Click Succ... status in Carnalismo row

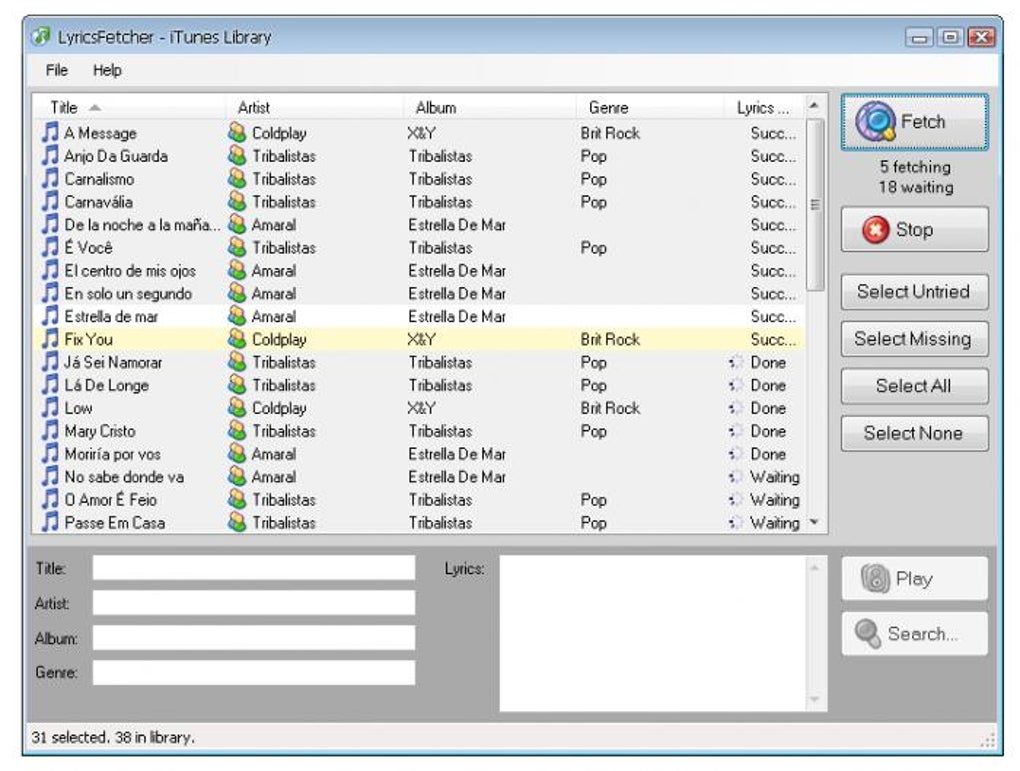tap(773, 179)
